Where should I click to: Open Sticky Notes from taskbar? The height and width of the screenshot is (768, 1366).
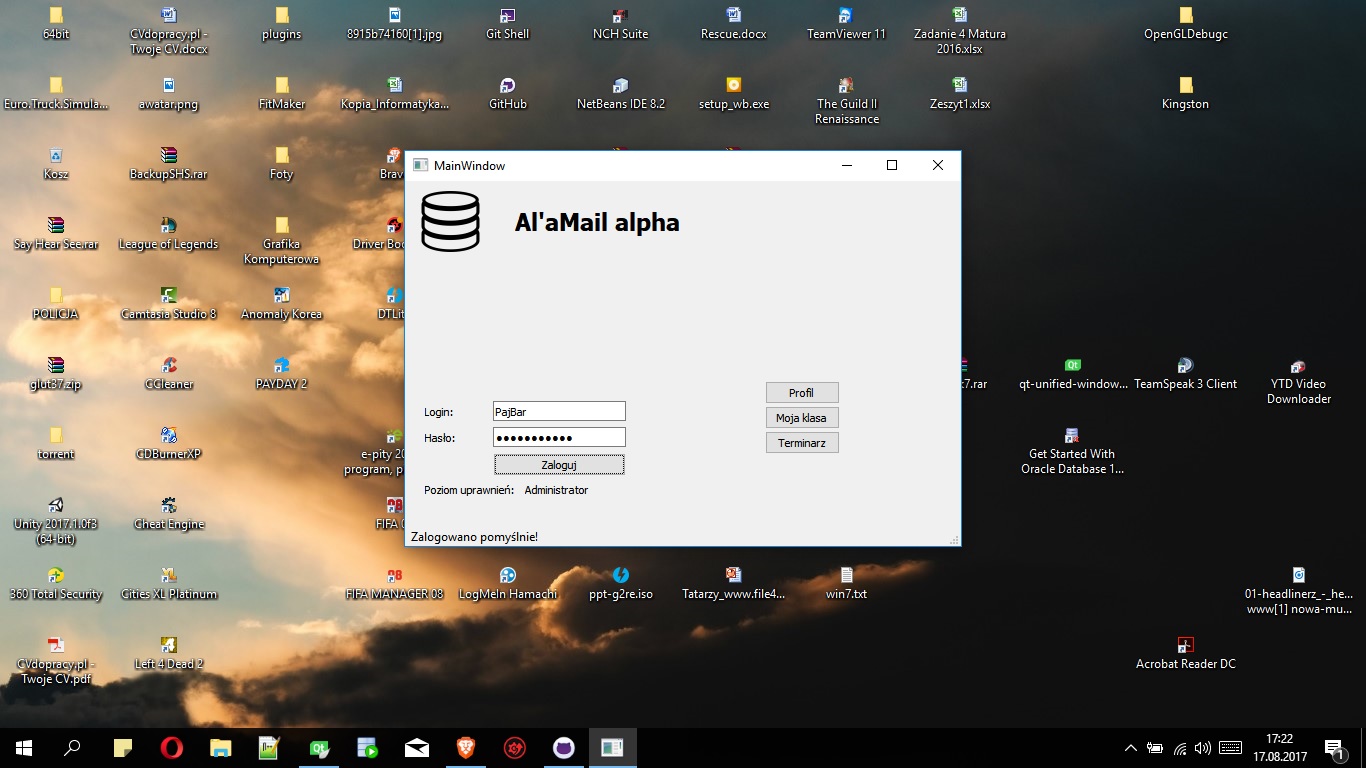[123, 747]
